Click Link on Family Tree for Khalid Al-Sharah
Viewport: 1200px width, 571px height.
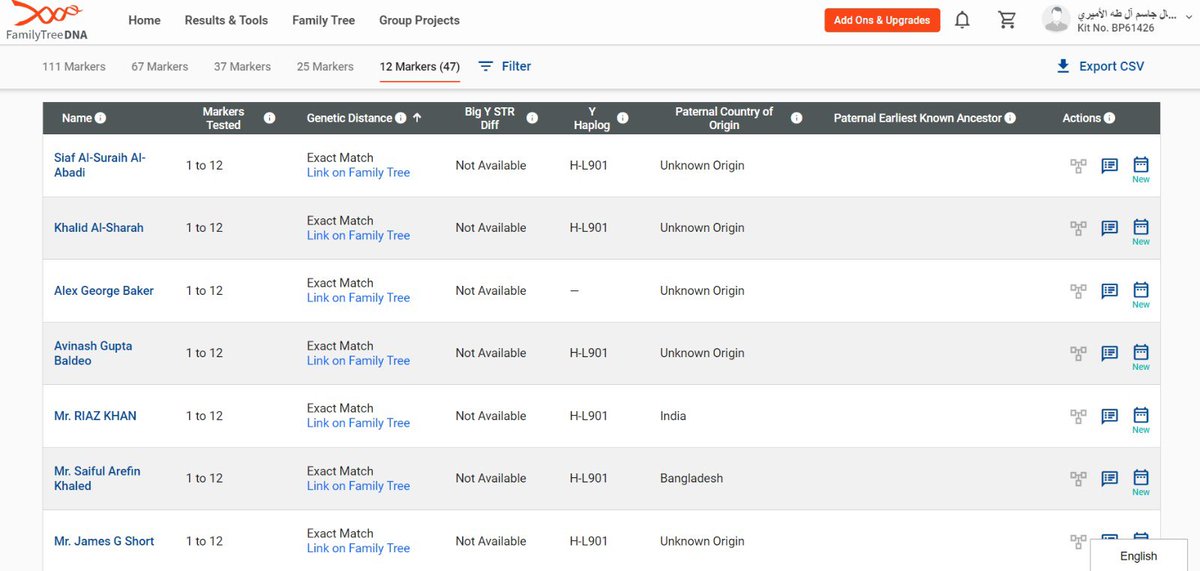pyautogui.click(x=358, y=236)
